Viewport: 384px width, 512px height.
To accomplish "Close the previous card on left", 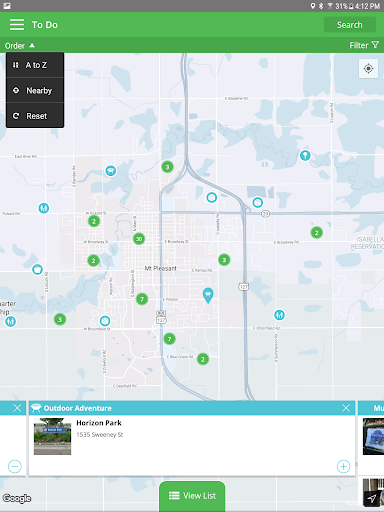I will tap(17, 408).
